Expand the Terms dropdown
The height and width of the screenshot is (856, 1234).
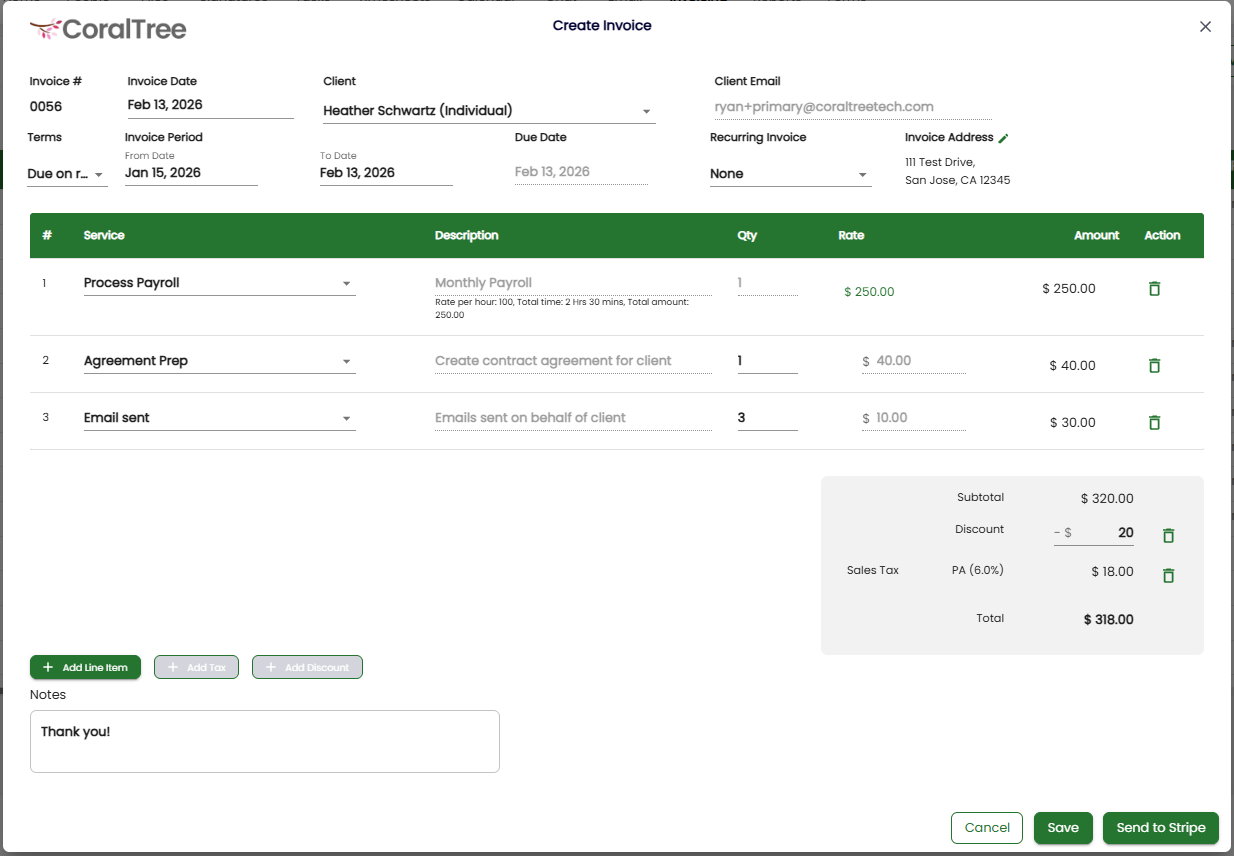pos(67,174)
